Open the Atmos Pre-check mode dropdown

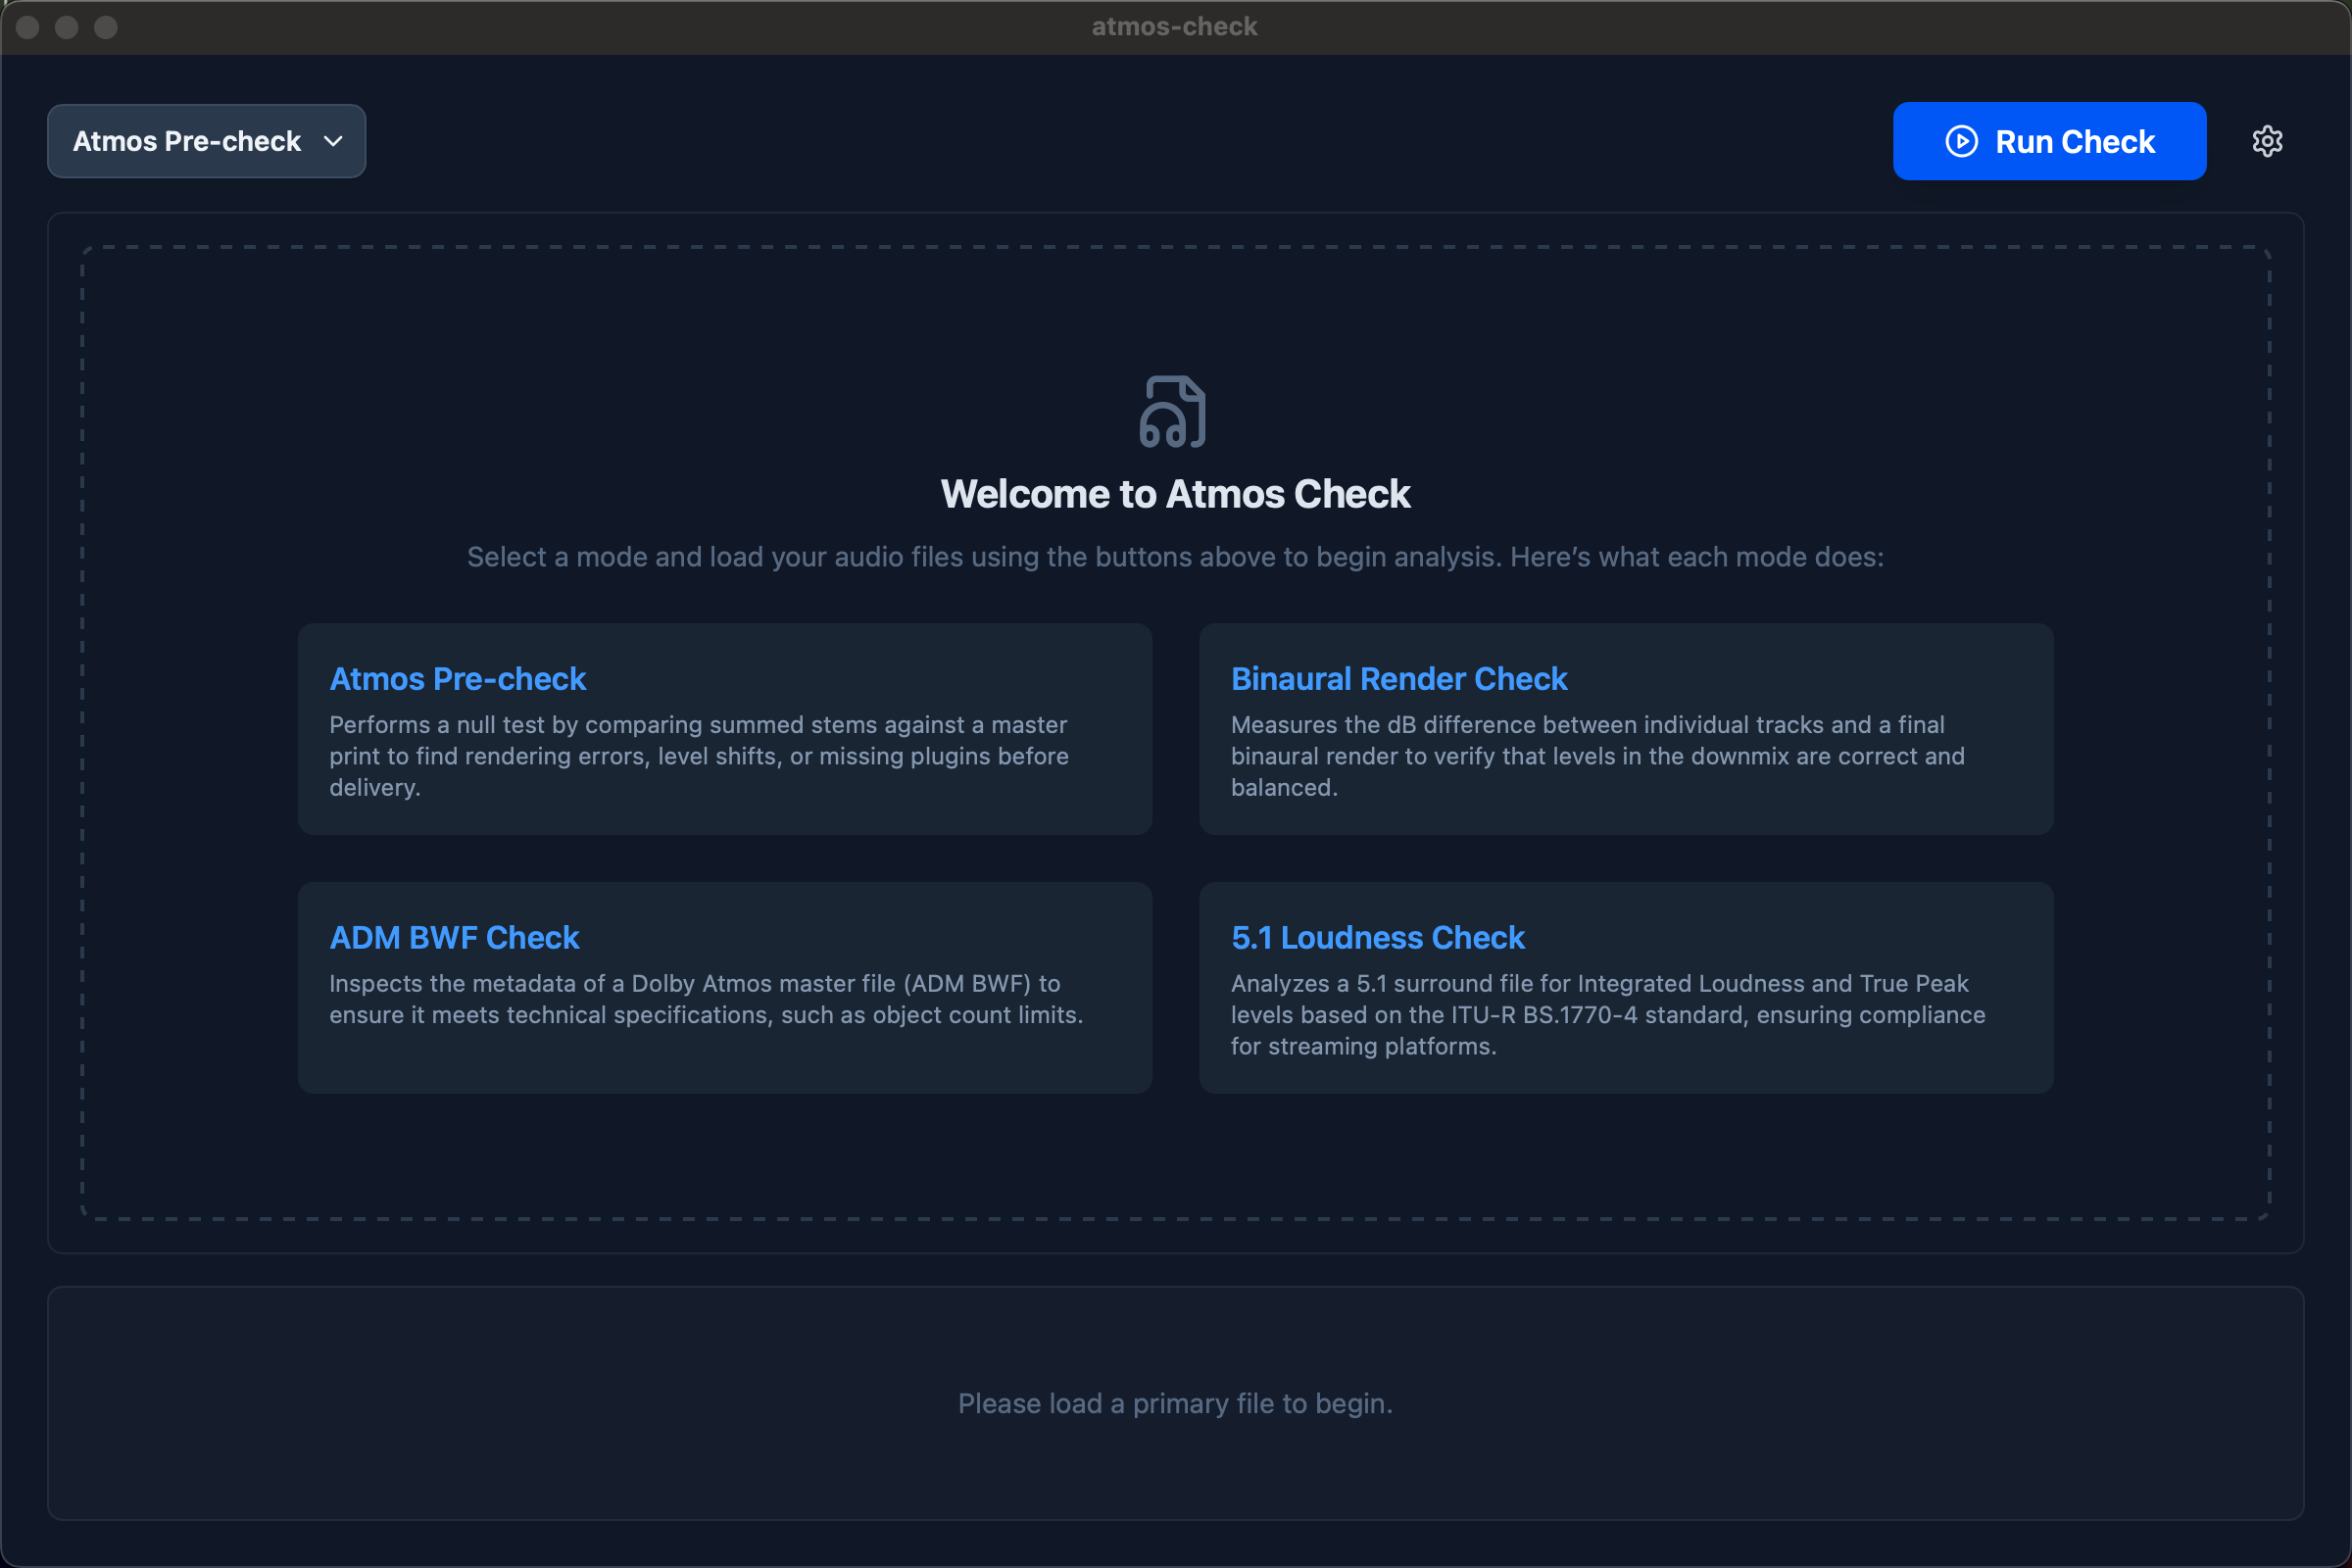point(206,141)
